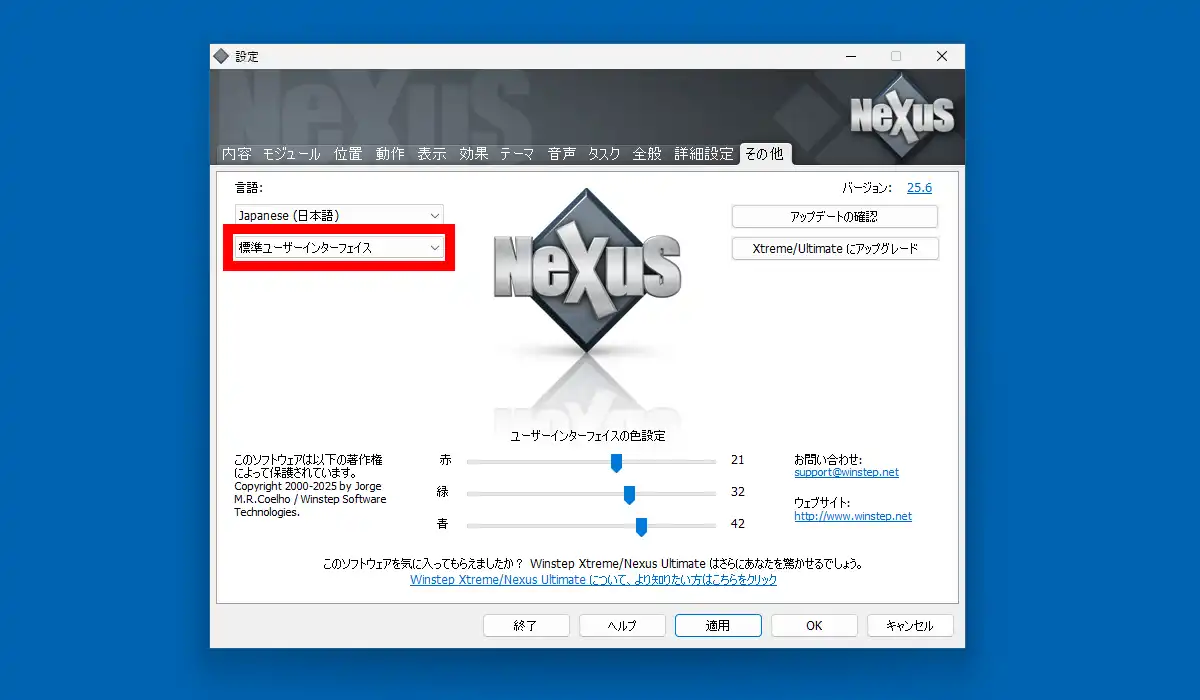Click the Winstep Xtreme/Nexus Ultimate info link
The image size is (1200, 700).
593,579
